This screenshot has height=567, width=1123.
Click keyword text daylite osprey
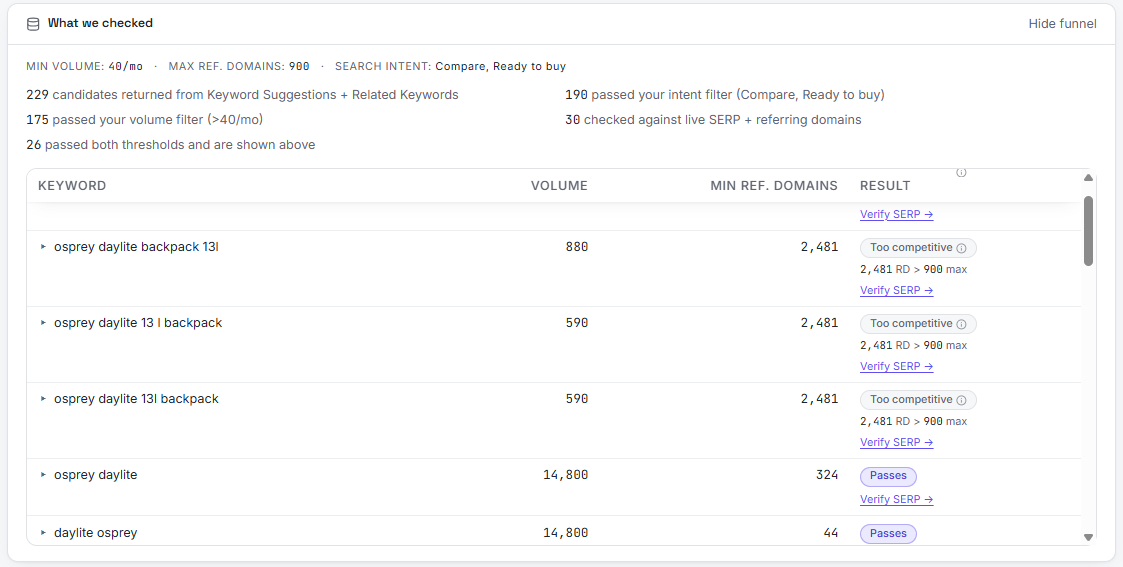[x=95, y=533]
